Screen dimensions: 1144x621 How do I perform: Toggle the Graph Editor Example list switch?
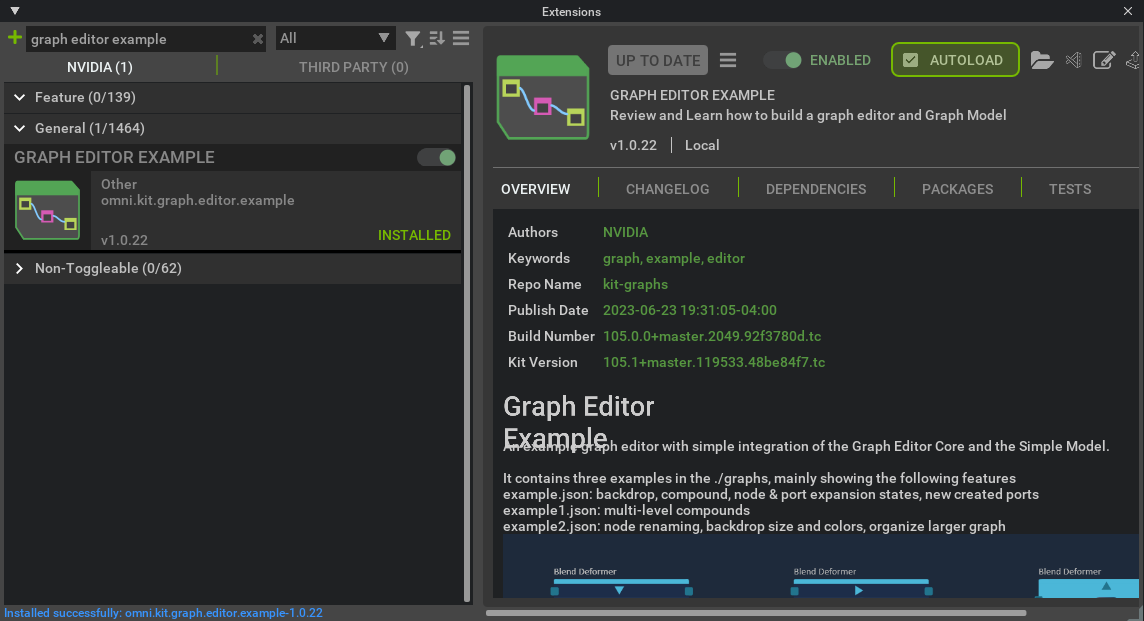pyautogui.click(x=436, y=158)
